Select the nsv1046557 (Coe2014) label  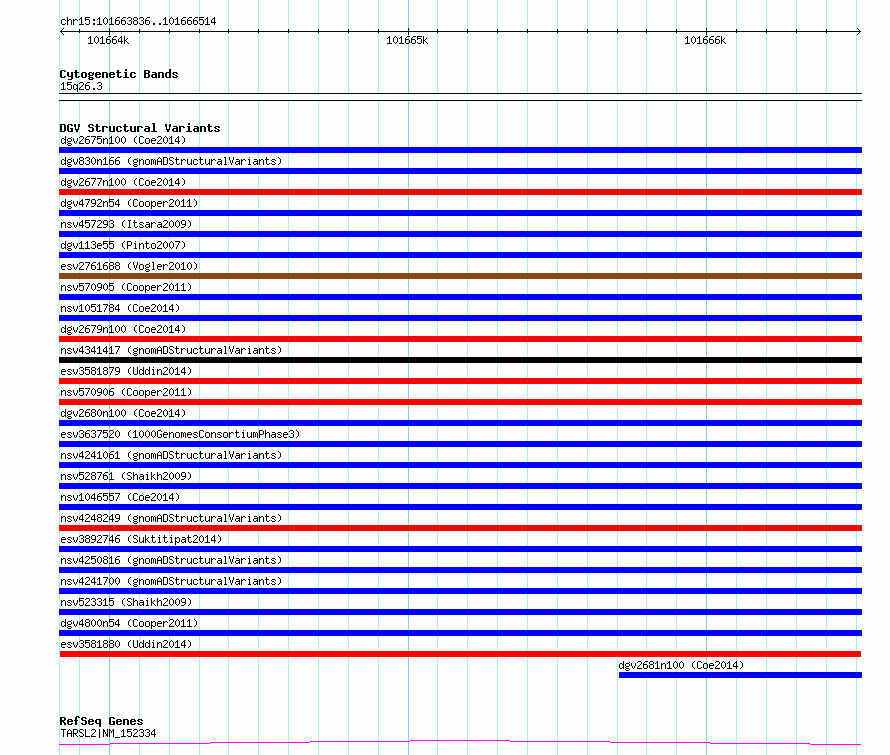pyautogui.click(x=120, y=497)
